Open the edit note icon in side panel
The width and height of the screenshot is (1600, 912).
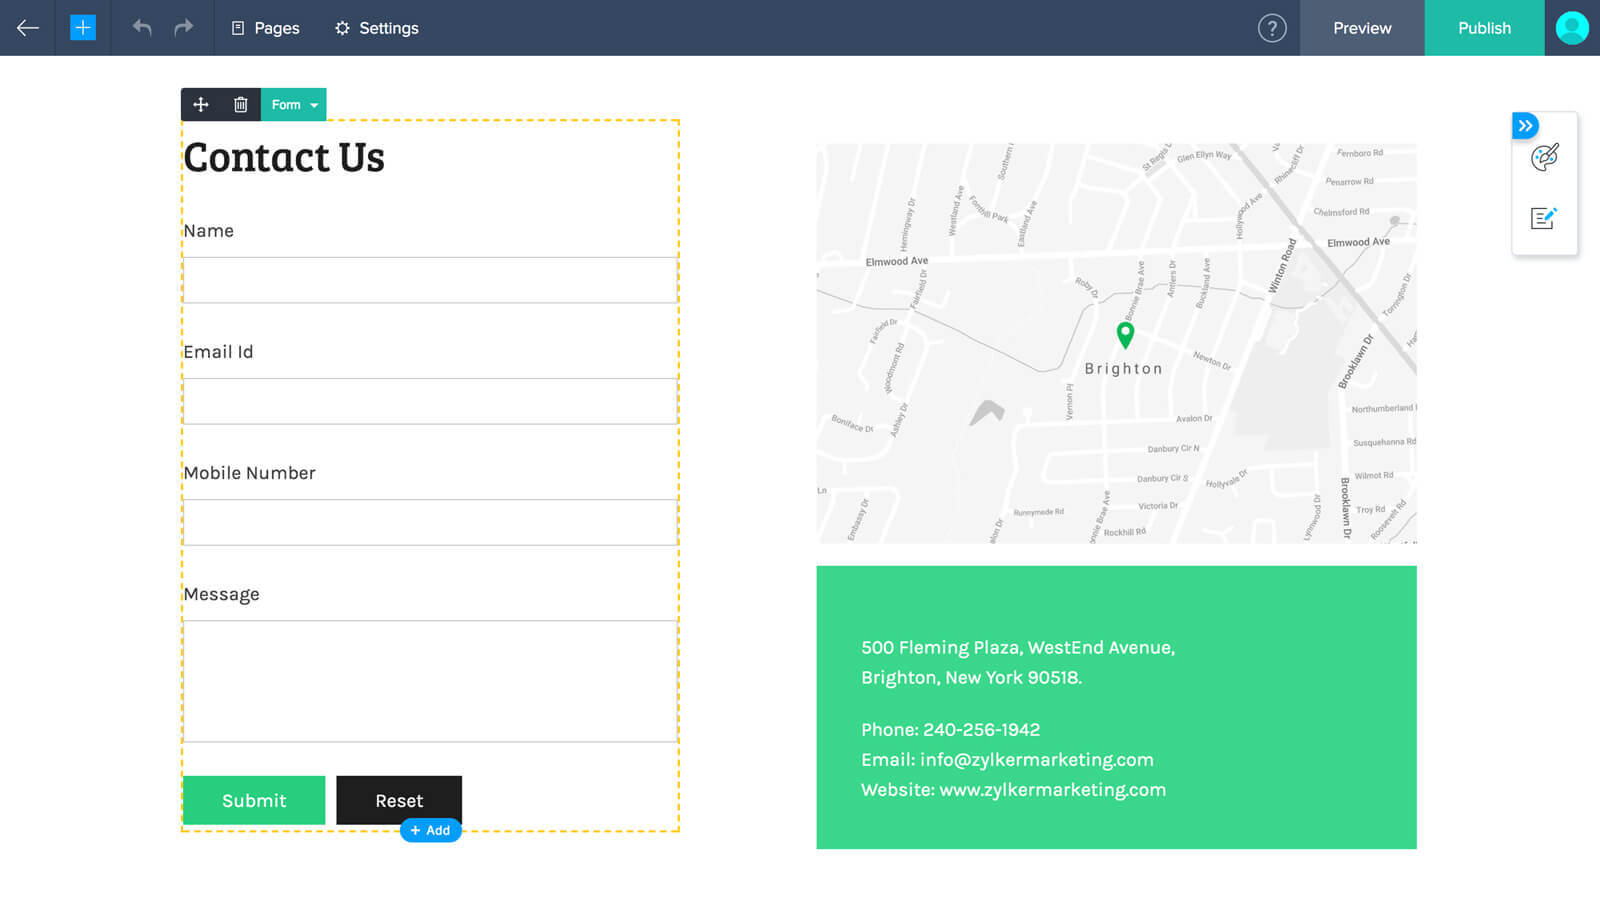tap(1544, 218)
